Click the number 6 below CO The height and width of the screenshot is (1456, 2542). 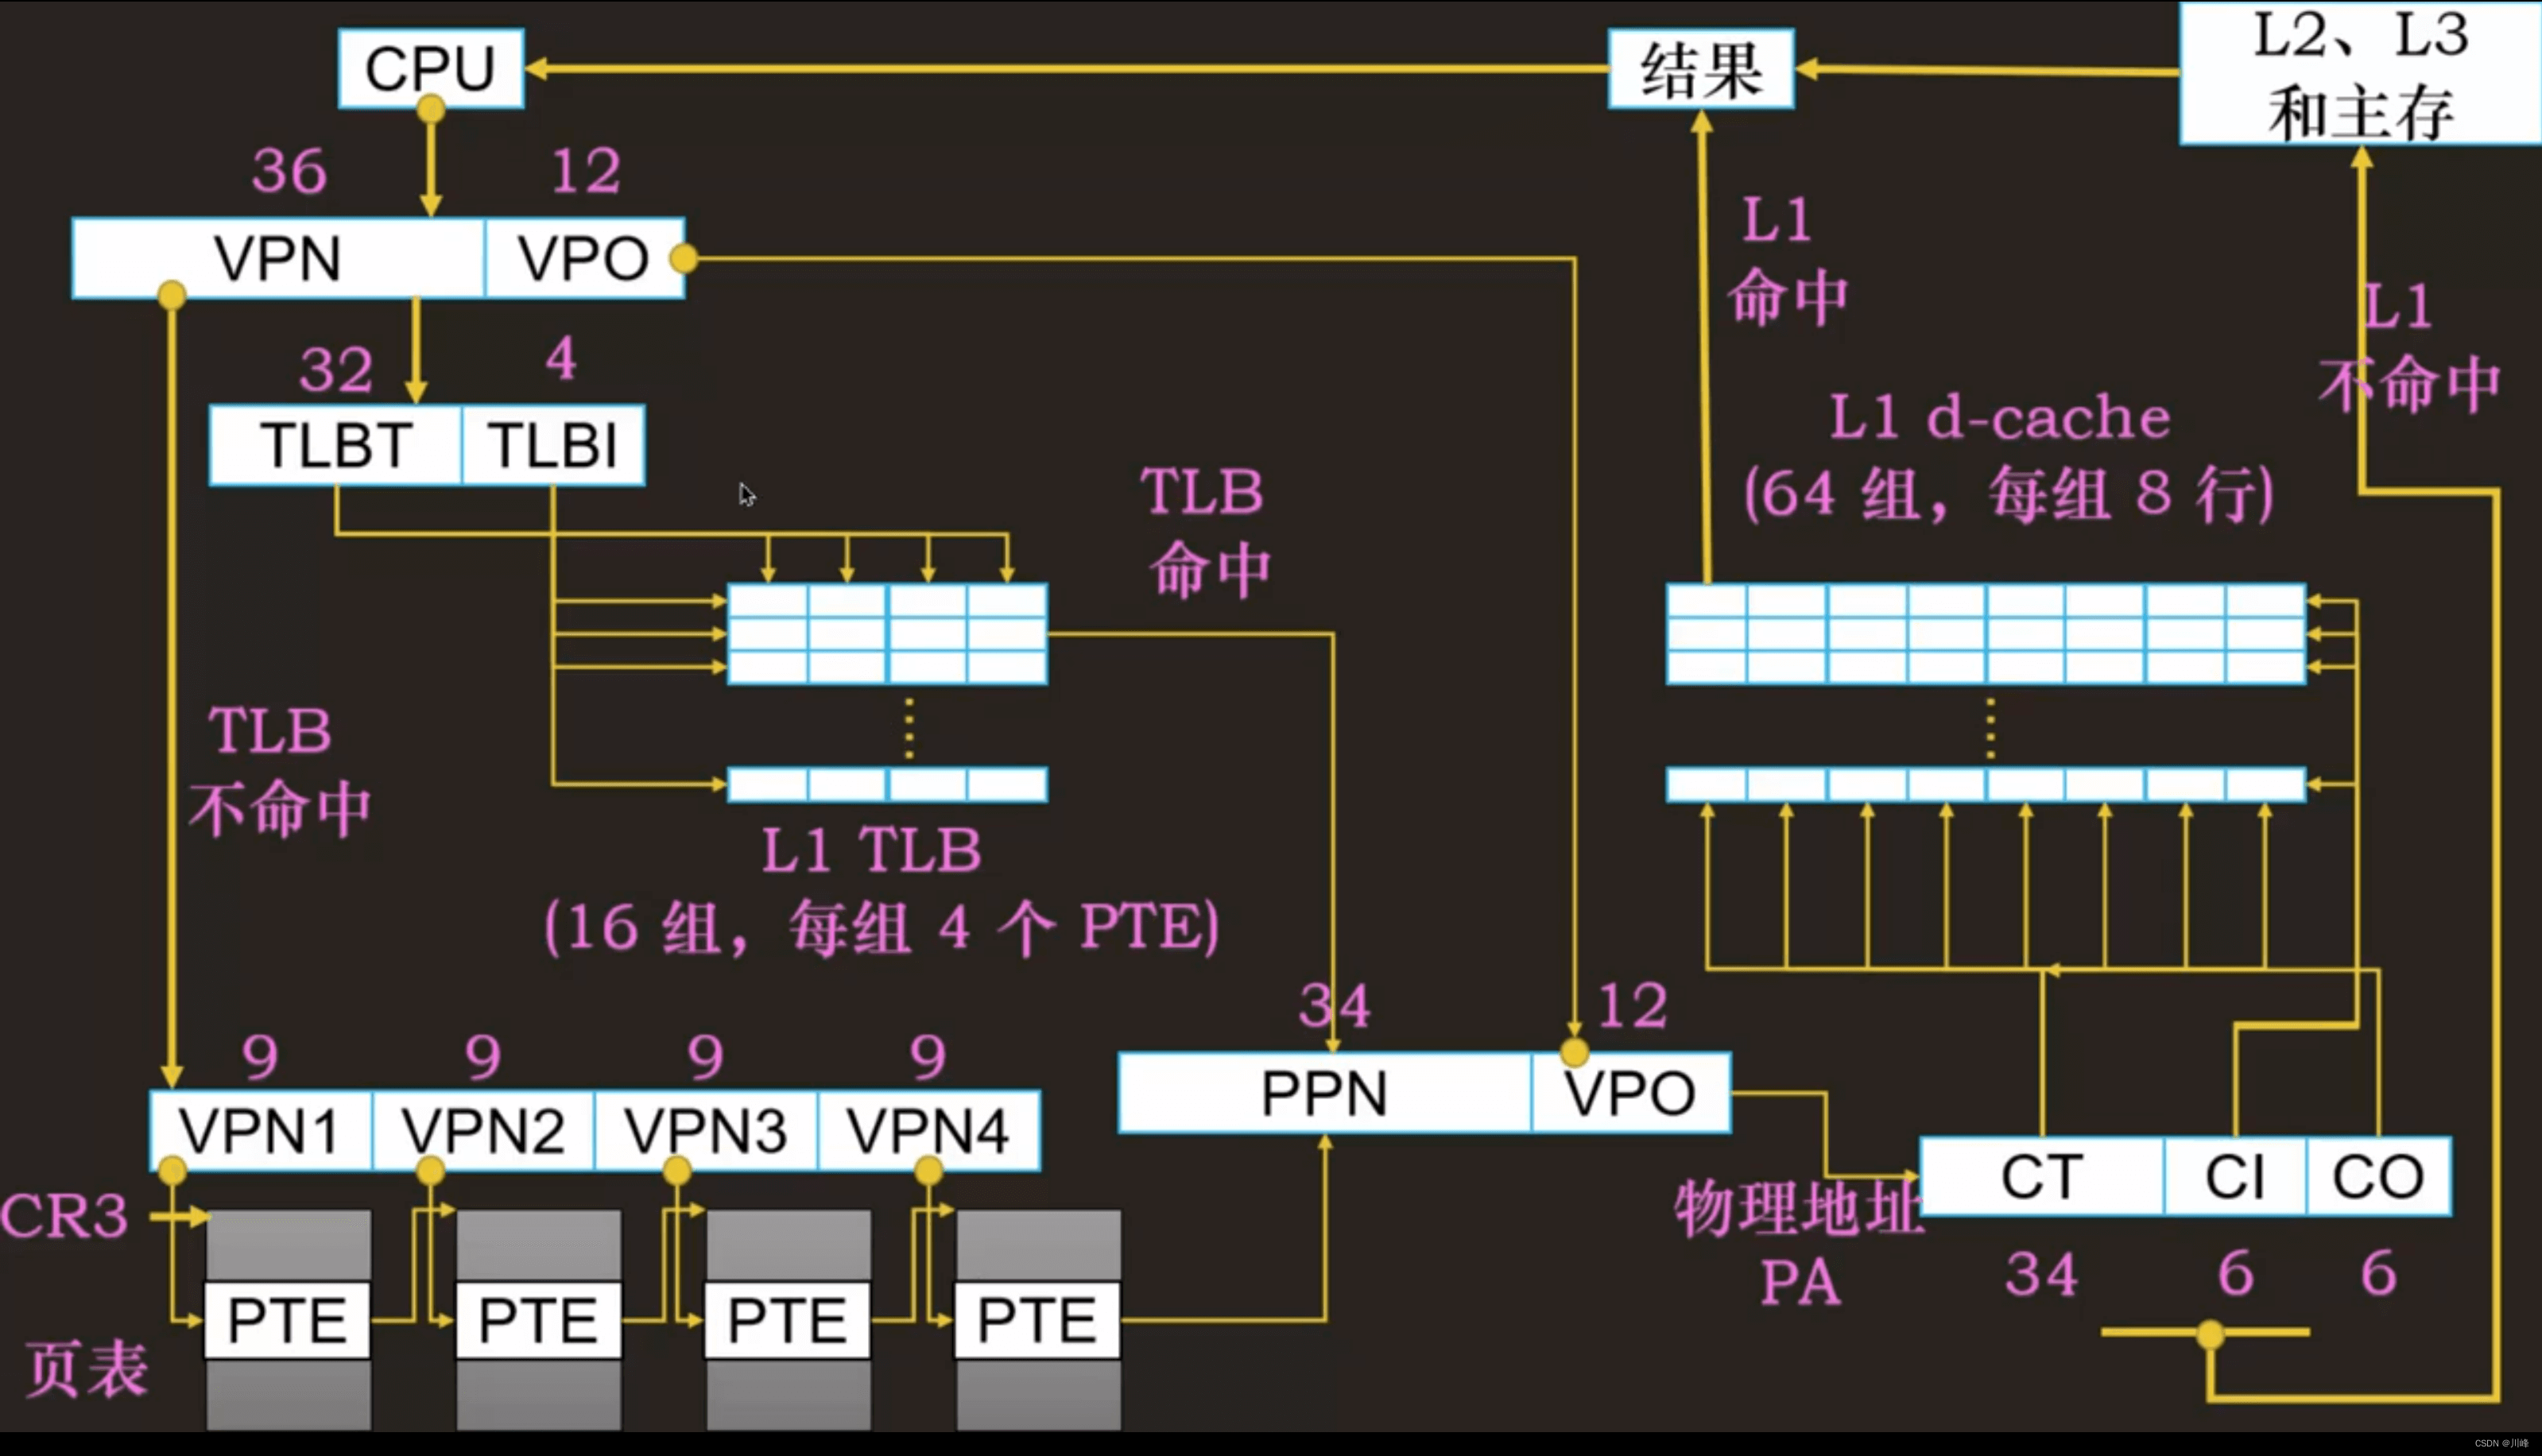point(2379,1273)
